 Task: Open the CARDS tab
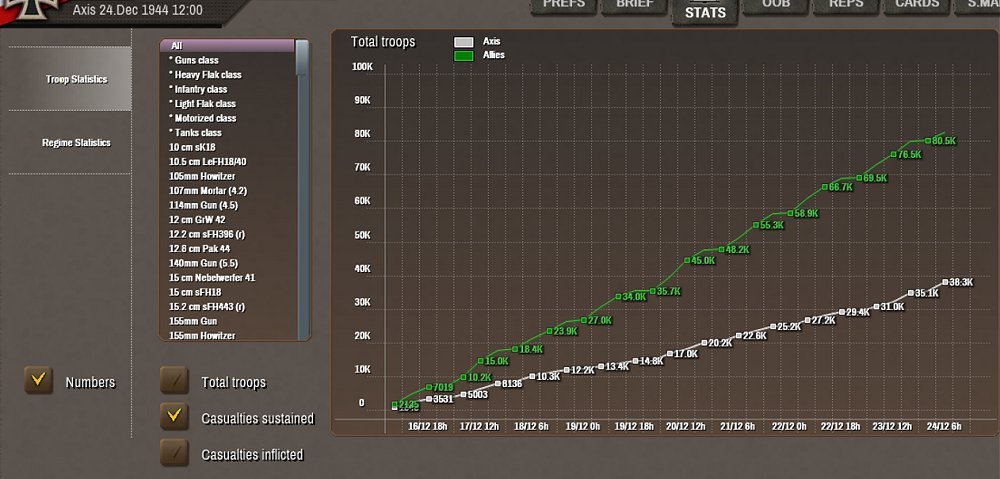[916, 5]
